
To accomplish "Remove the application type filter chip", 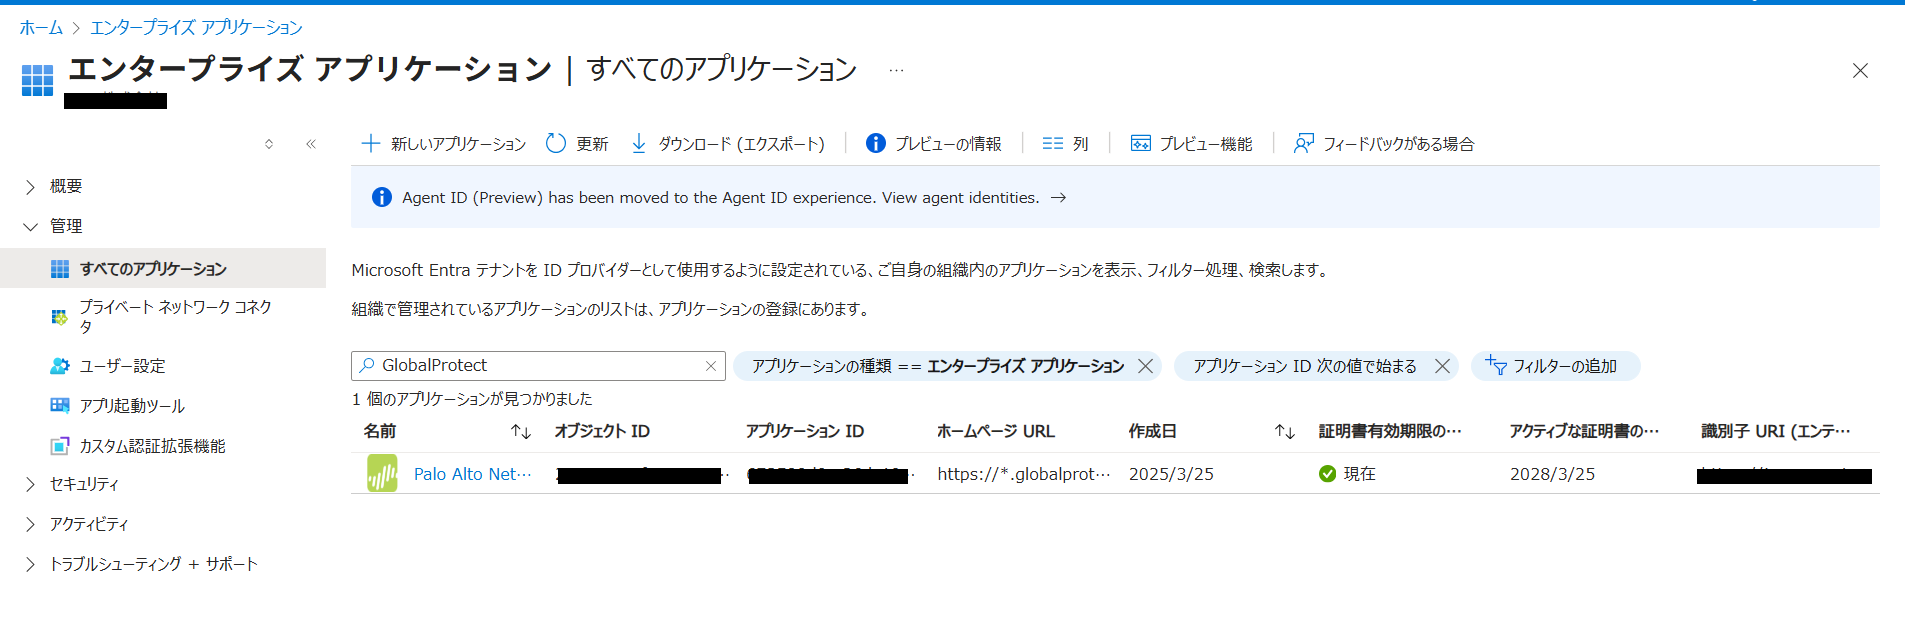I will pos(1146,366).
